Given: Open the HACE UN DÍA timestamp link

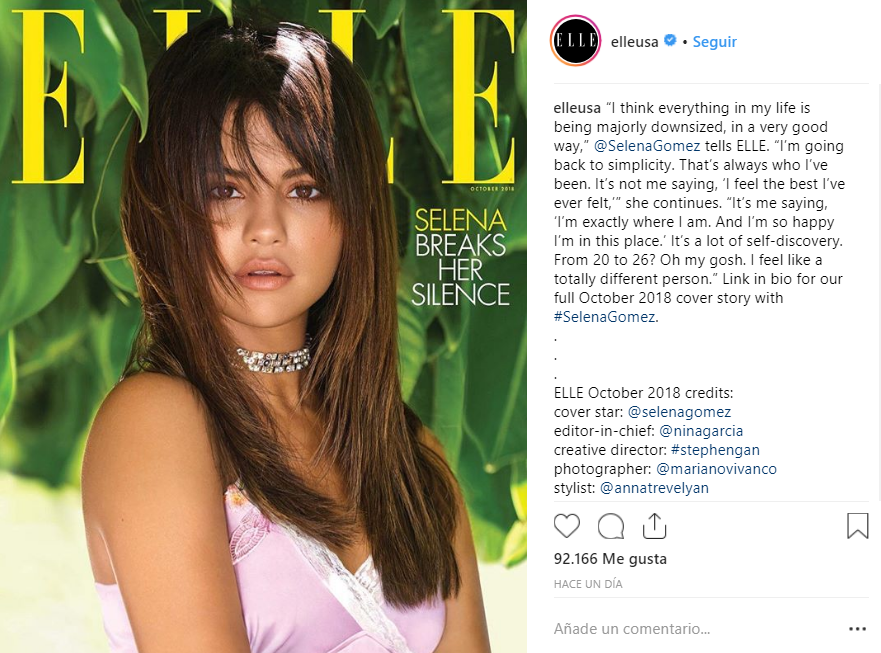Looking at the screenshot, I should click(x=588, y=584).
